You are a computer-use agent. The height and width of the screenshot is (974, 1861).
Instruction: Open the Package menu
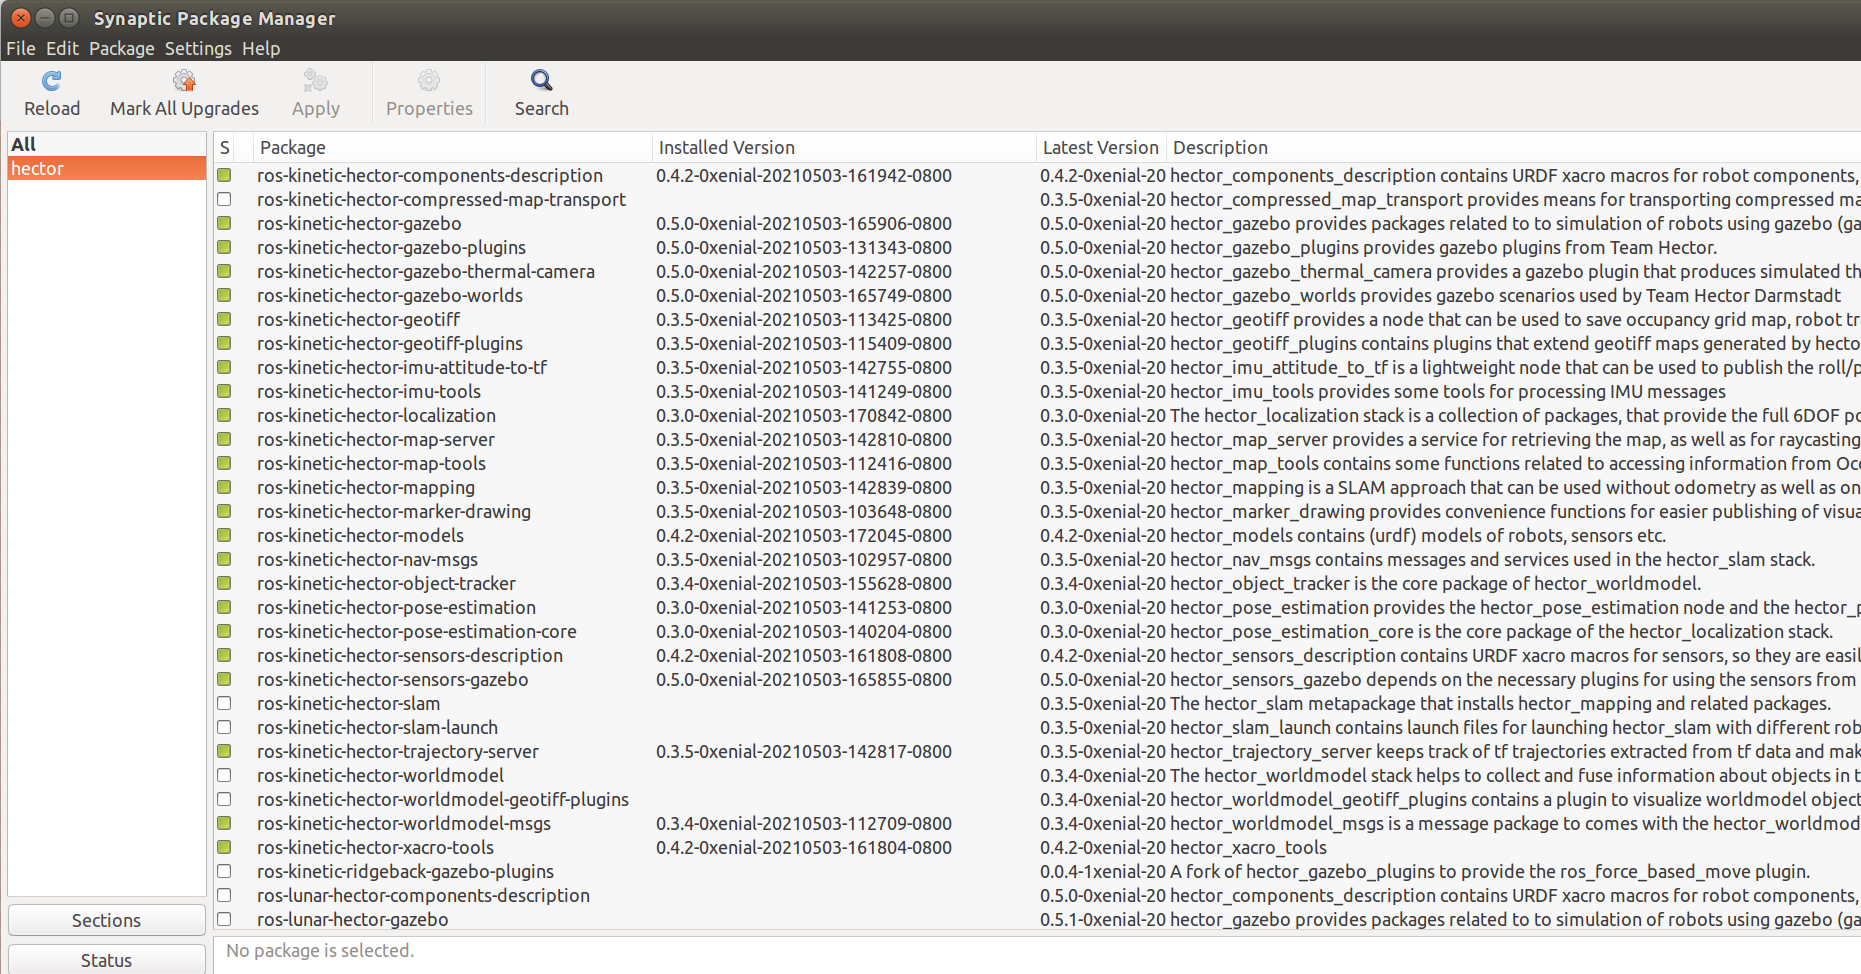(x=122, y=48)
